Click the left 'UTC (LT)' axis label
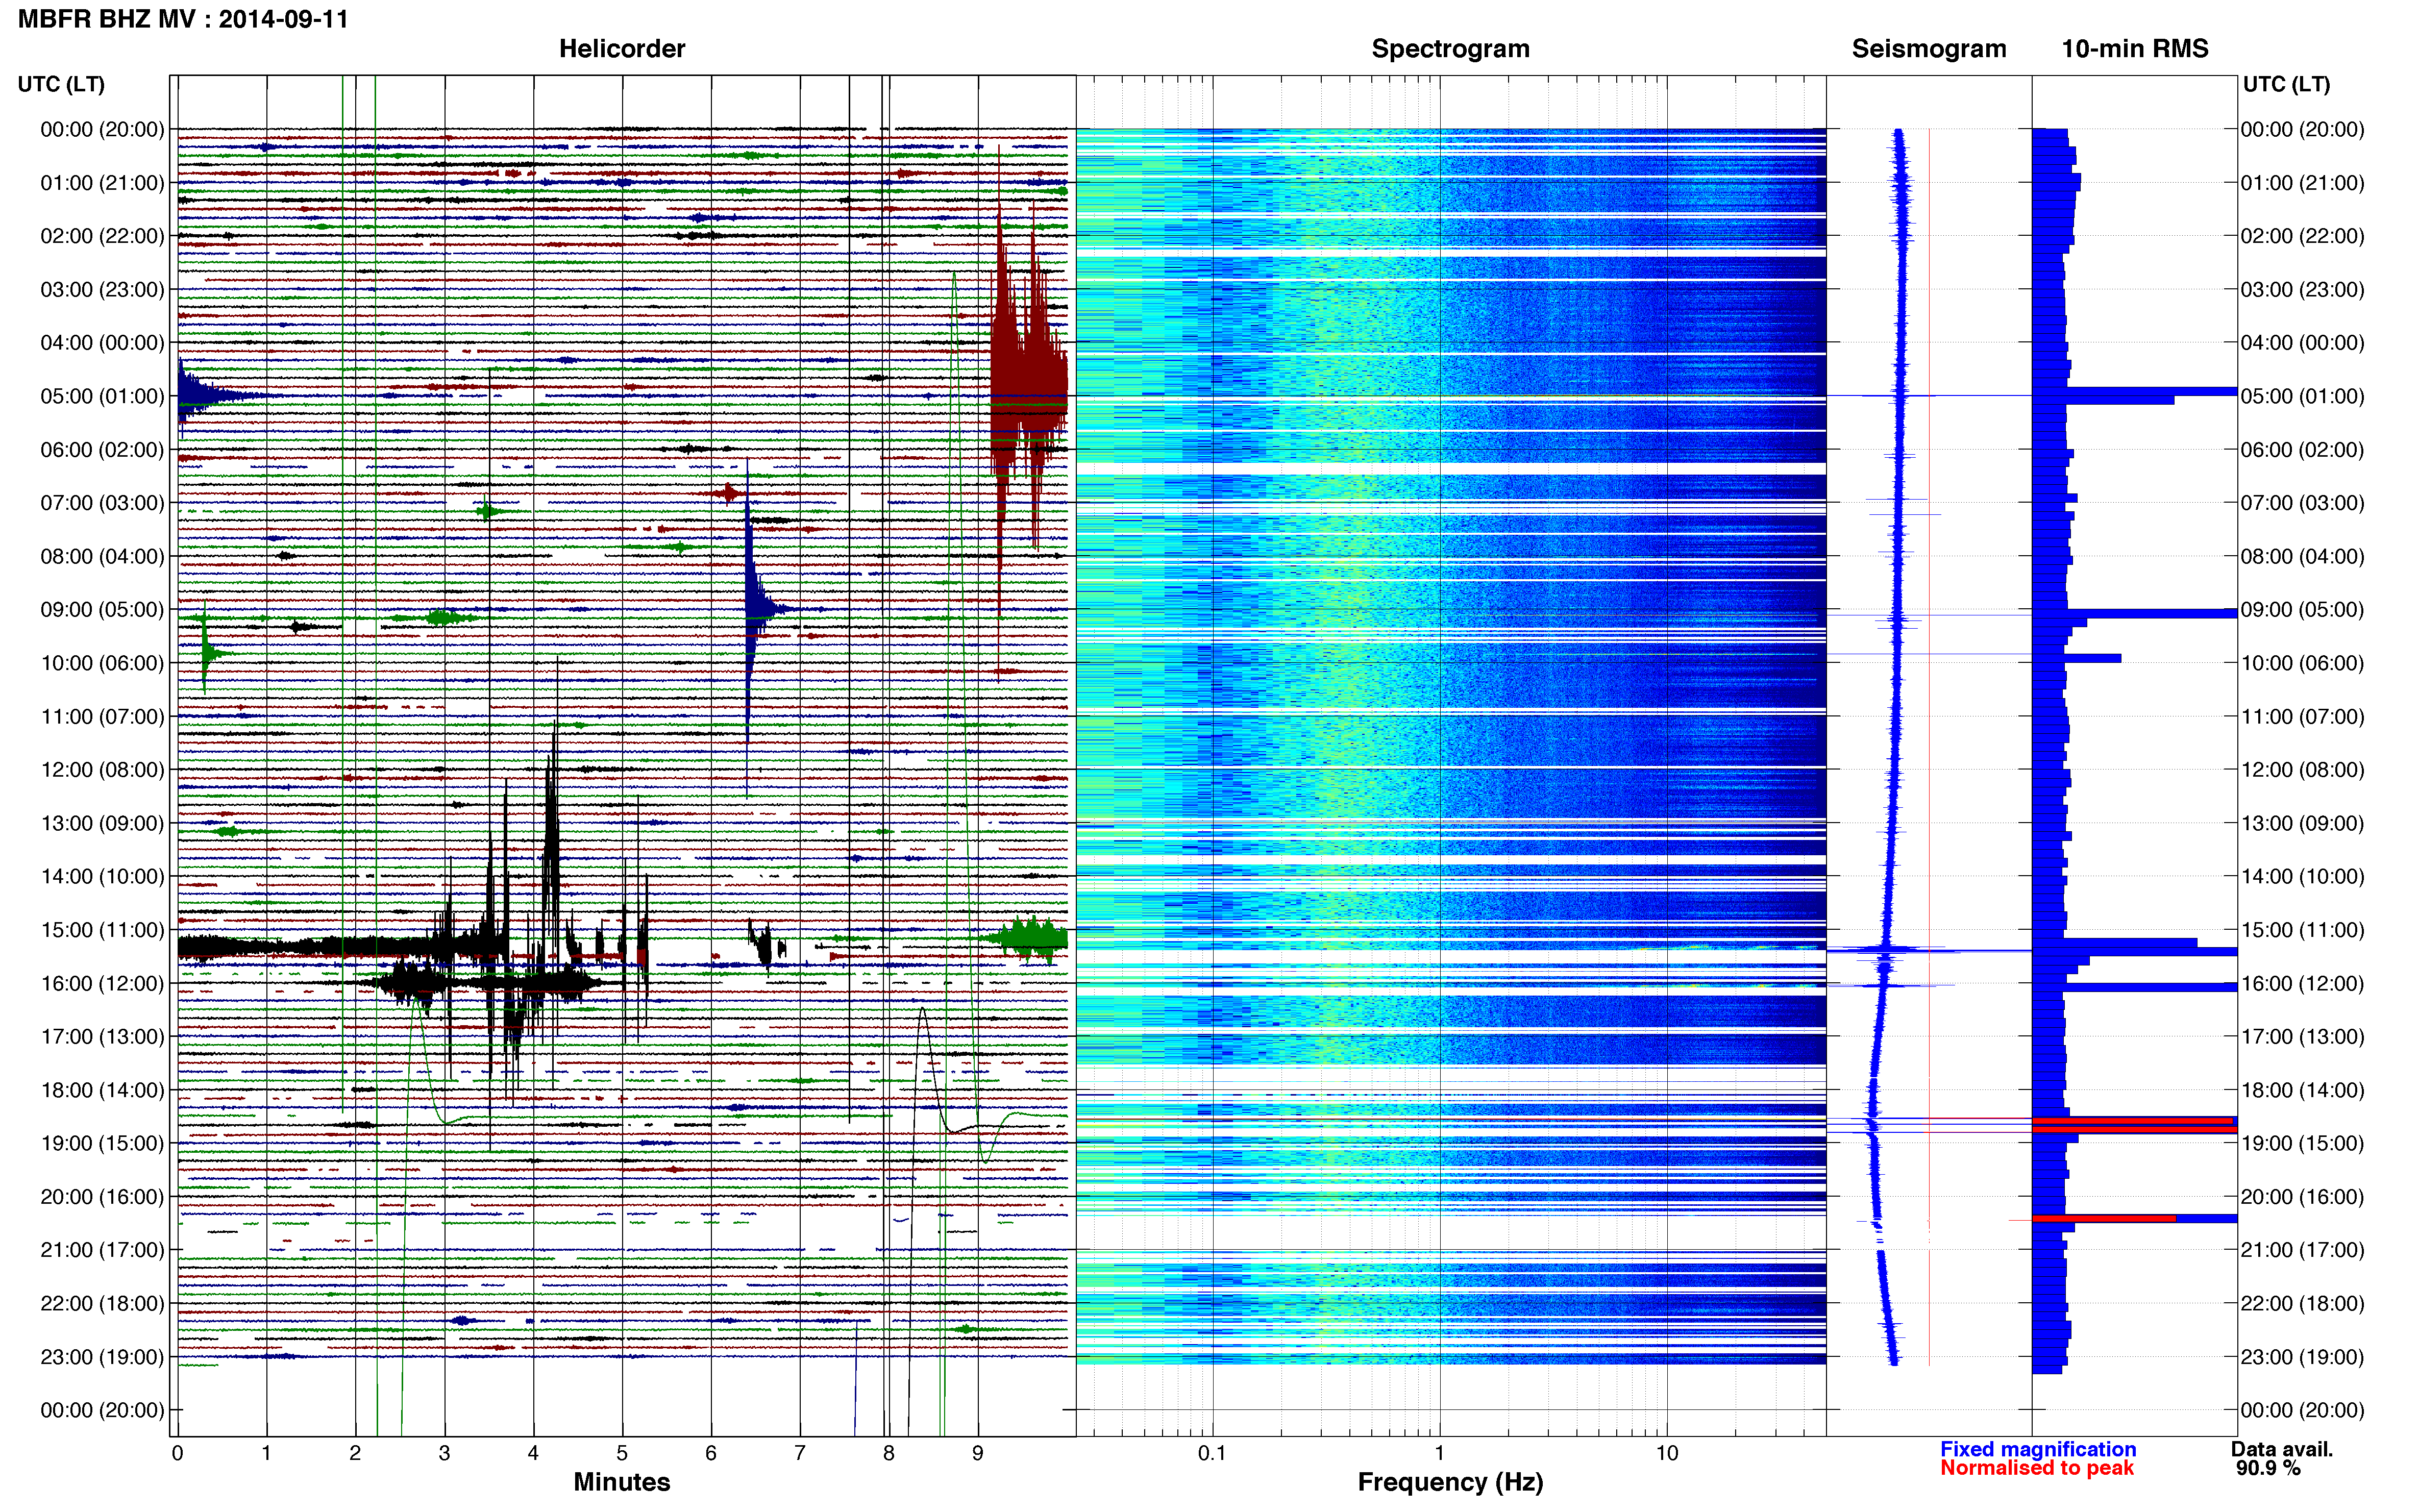 click(x=61, y=84)
